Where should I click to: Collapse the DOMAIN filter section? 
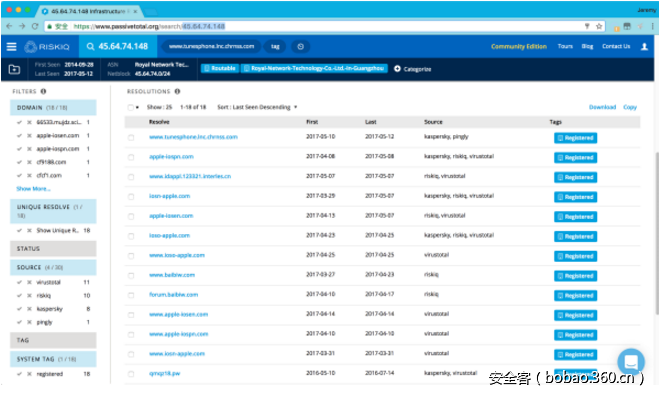pos(53,108)
